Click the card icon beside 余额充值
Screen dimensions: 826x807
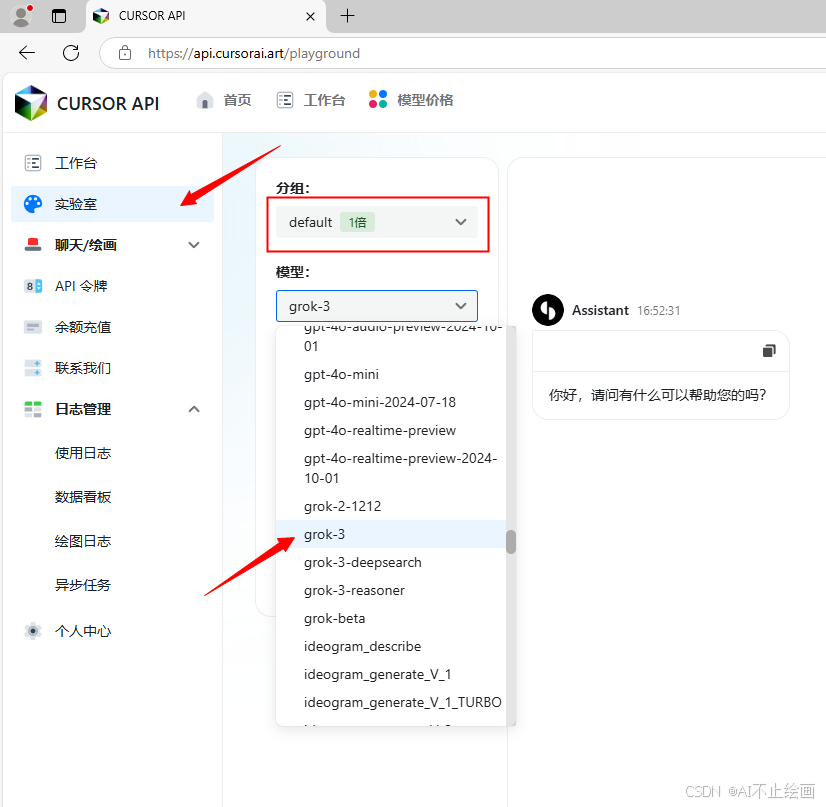point(33,327)
